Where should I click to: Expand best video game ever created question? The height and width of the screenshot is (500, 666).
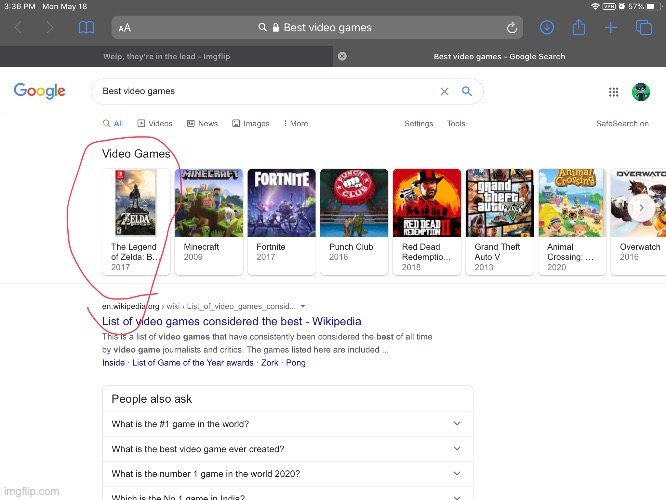[288, 449]
